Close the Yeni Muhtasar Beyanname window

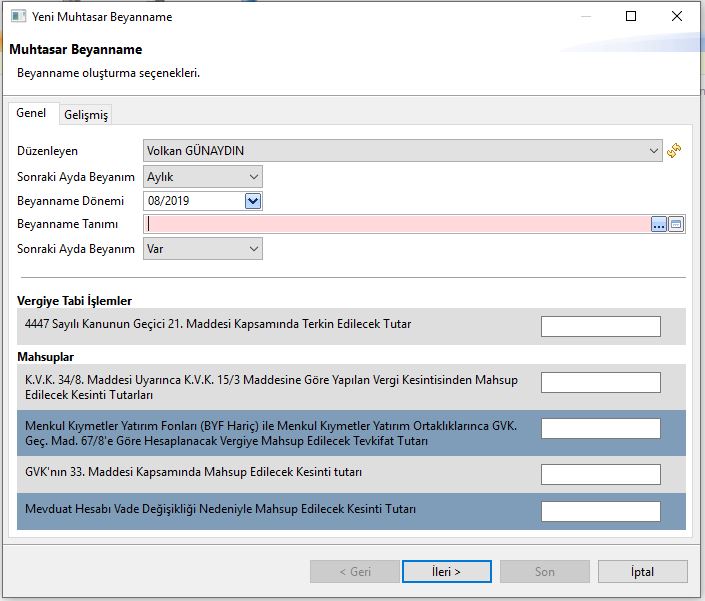click(x=677, y=17)
